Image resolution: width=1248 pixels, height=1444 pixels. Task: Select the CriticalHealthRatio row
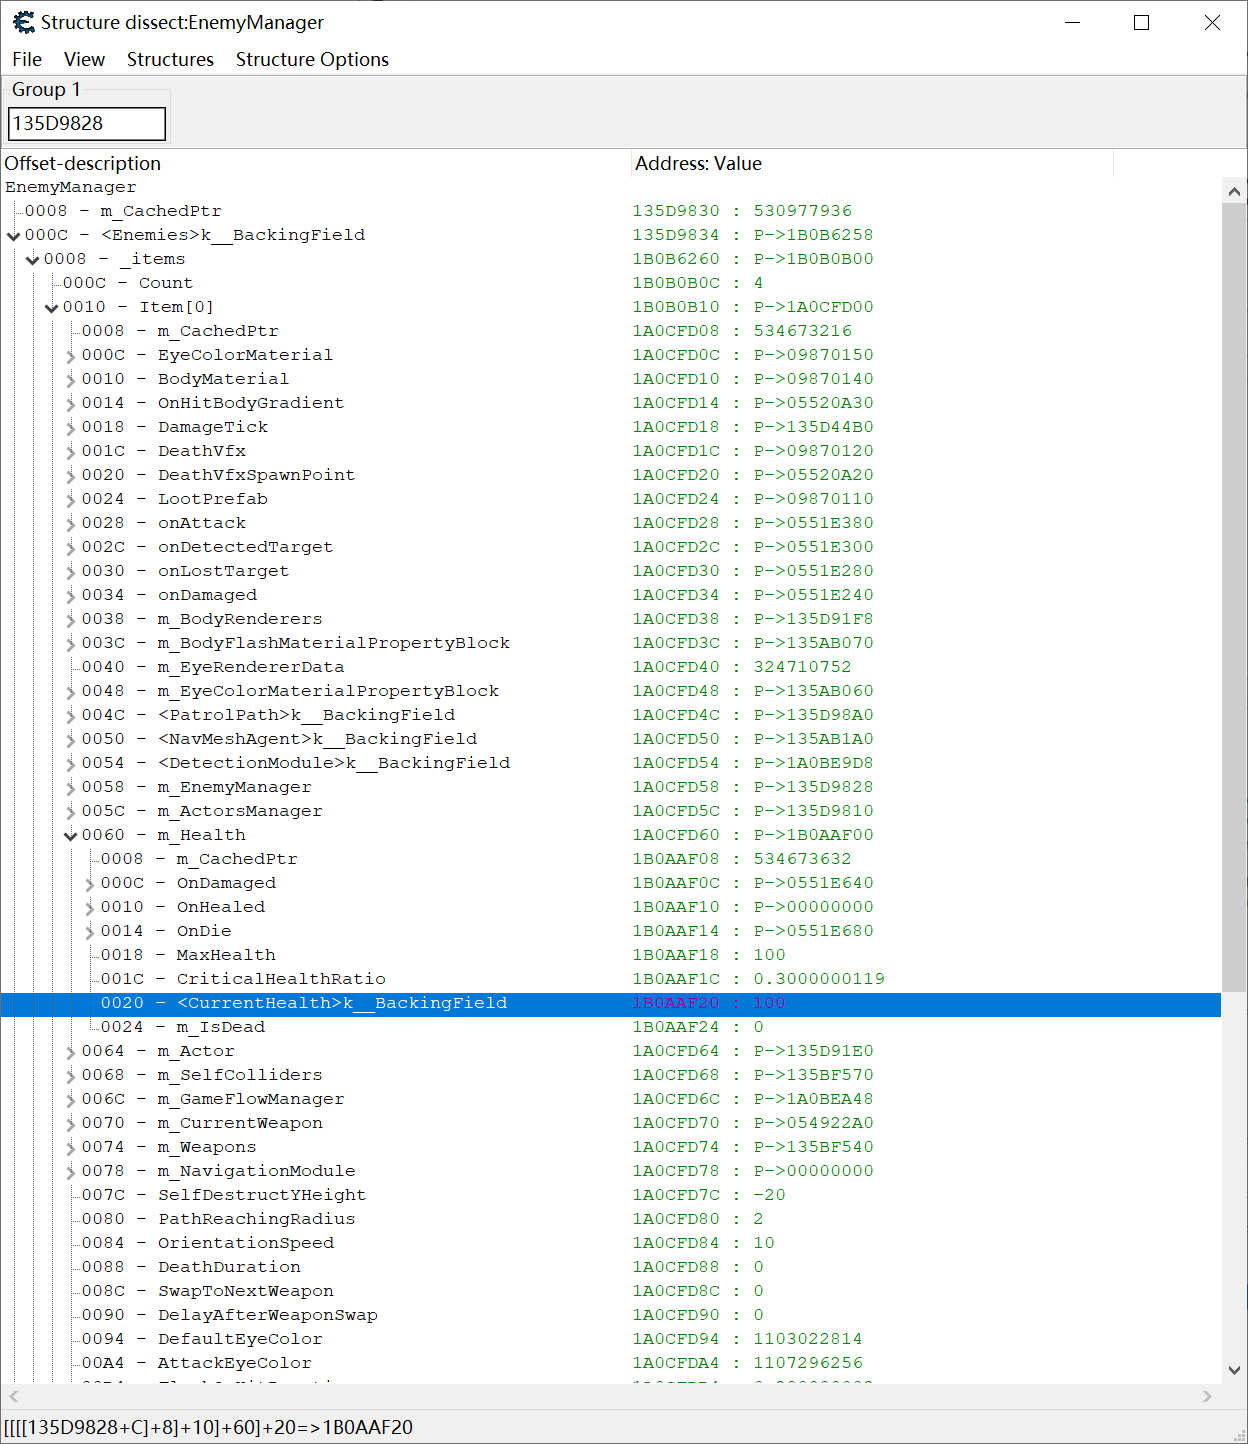click(611, 979)
